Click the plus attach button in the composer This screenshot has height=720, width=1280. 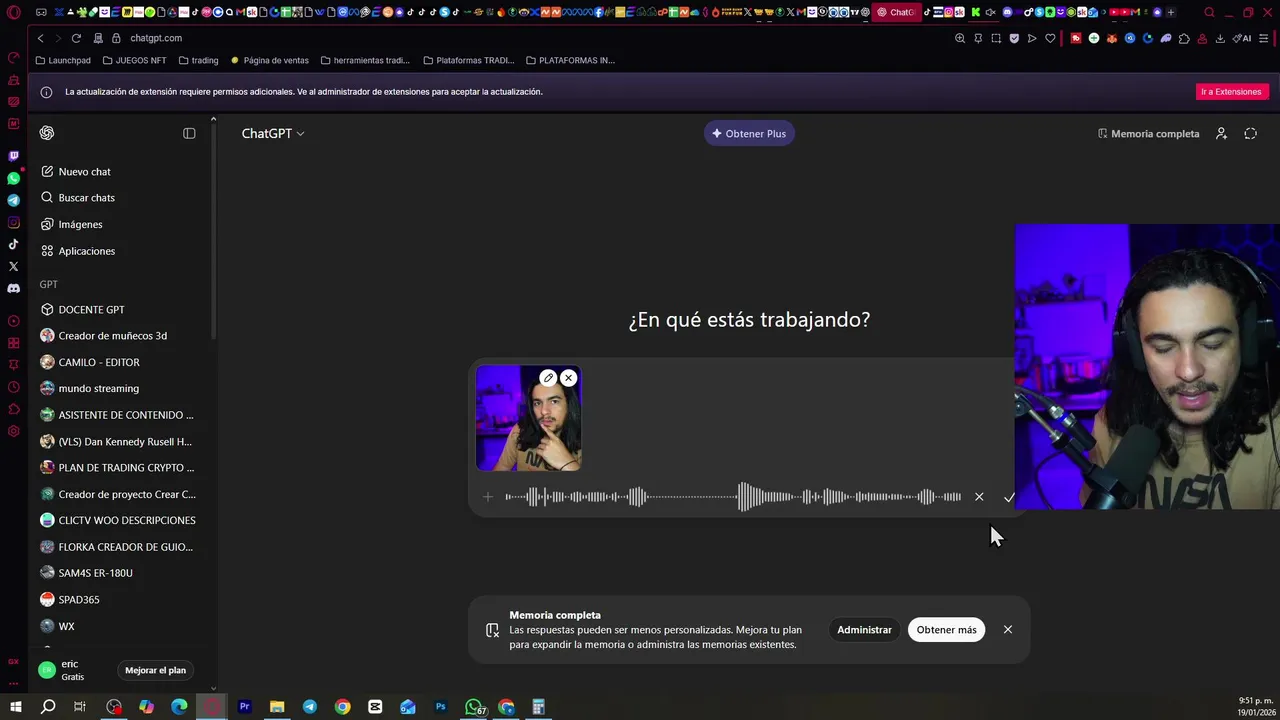(x=488, y=497)
